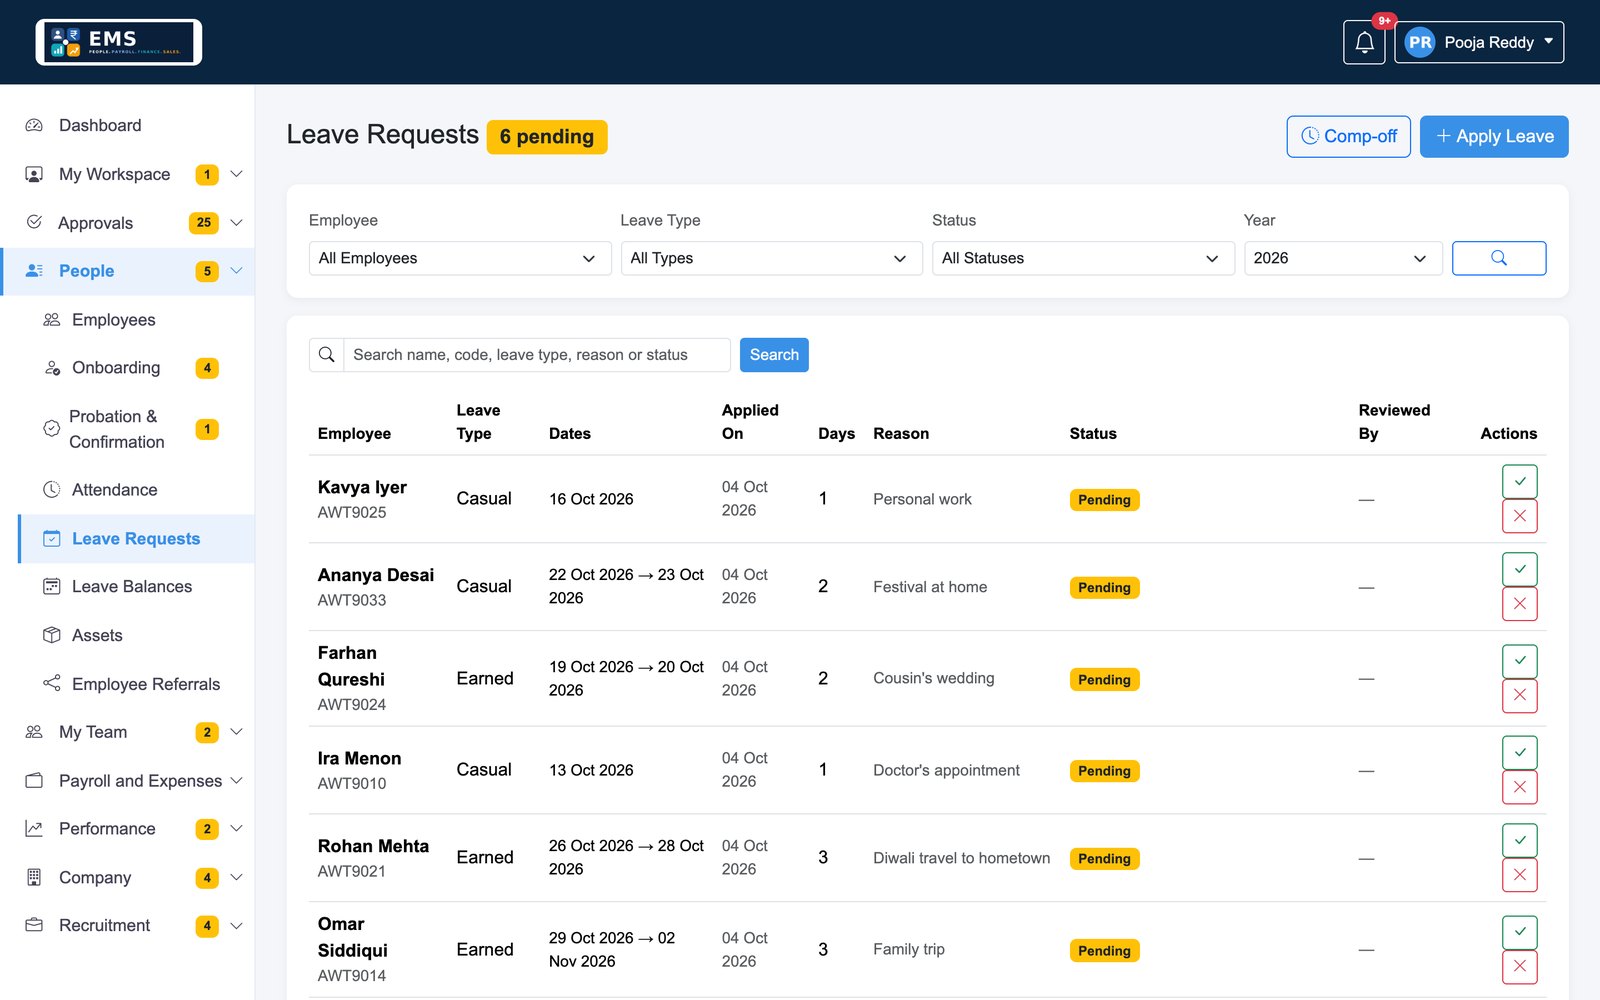The width and height of the screenshot is (1600, 1000).
Task: Open the Status filter dropdown
Action: (1083, 258)
